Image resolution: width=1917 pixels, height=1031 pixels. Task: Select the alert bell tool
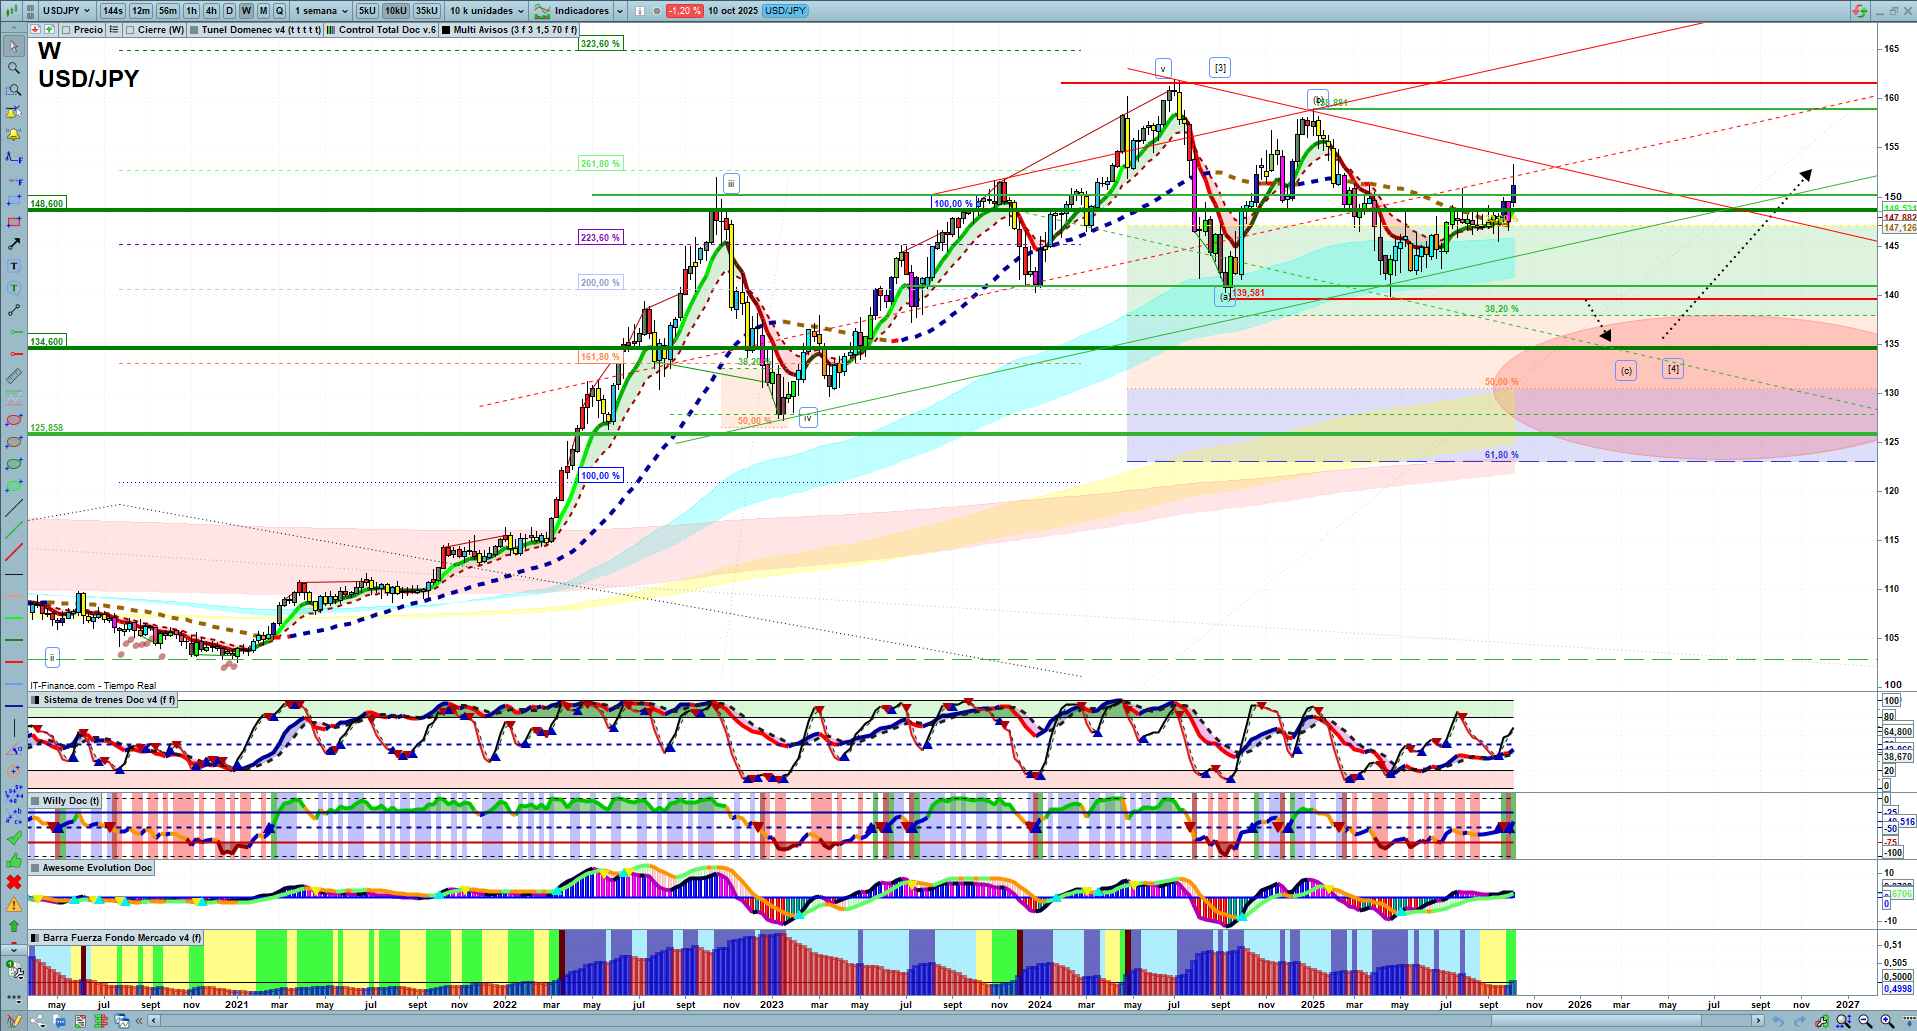click(x=14, y=134)
